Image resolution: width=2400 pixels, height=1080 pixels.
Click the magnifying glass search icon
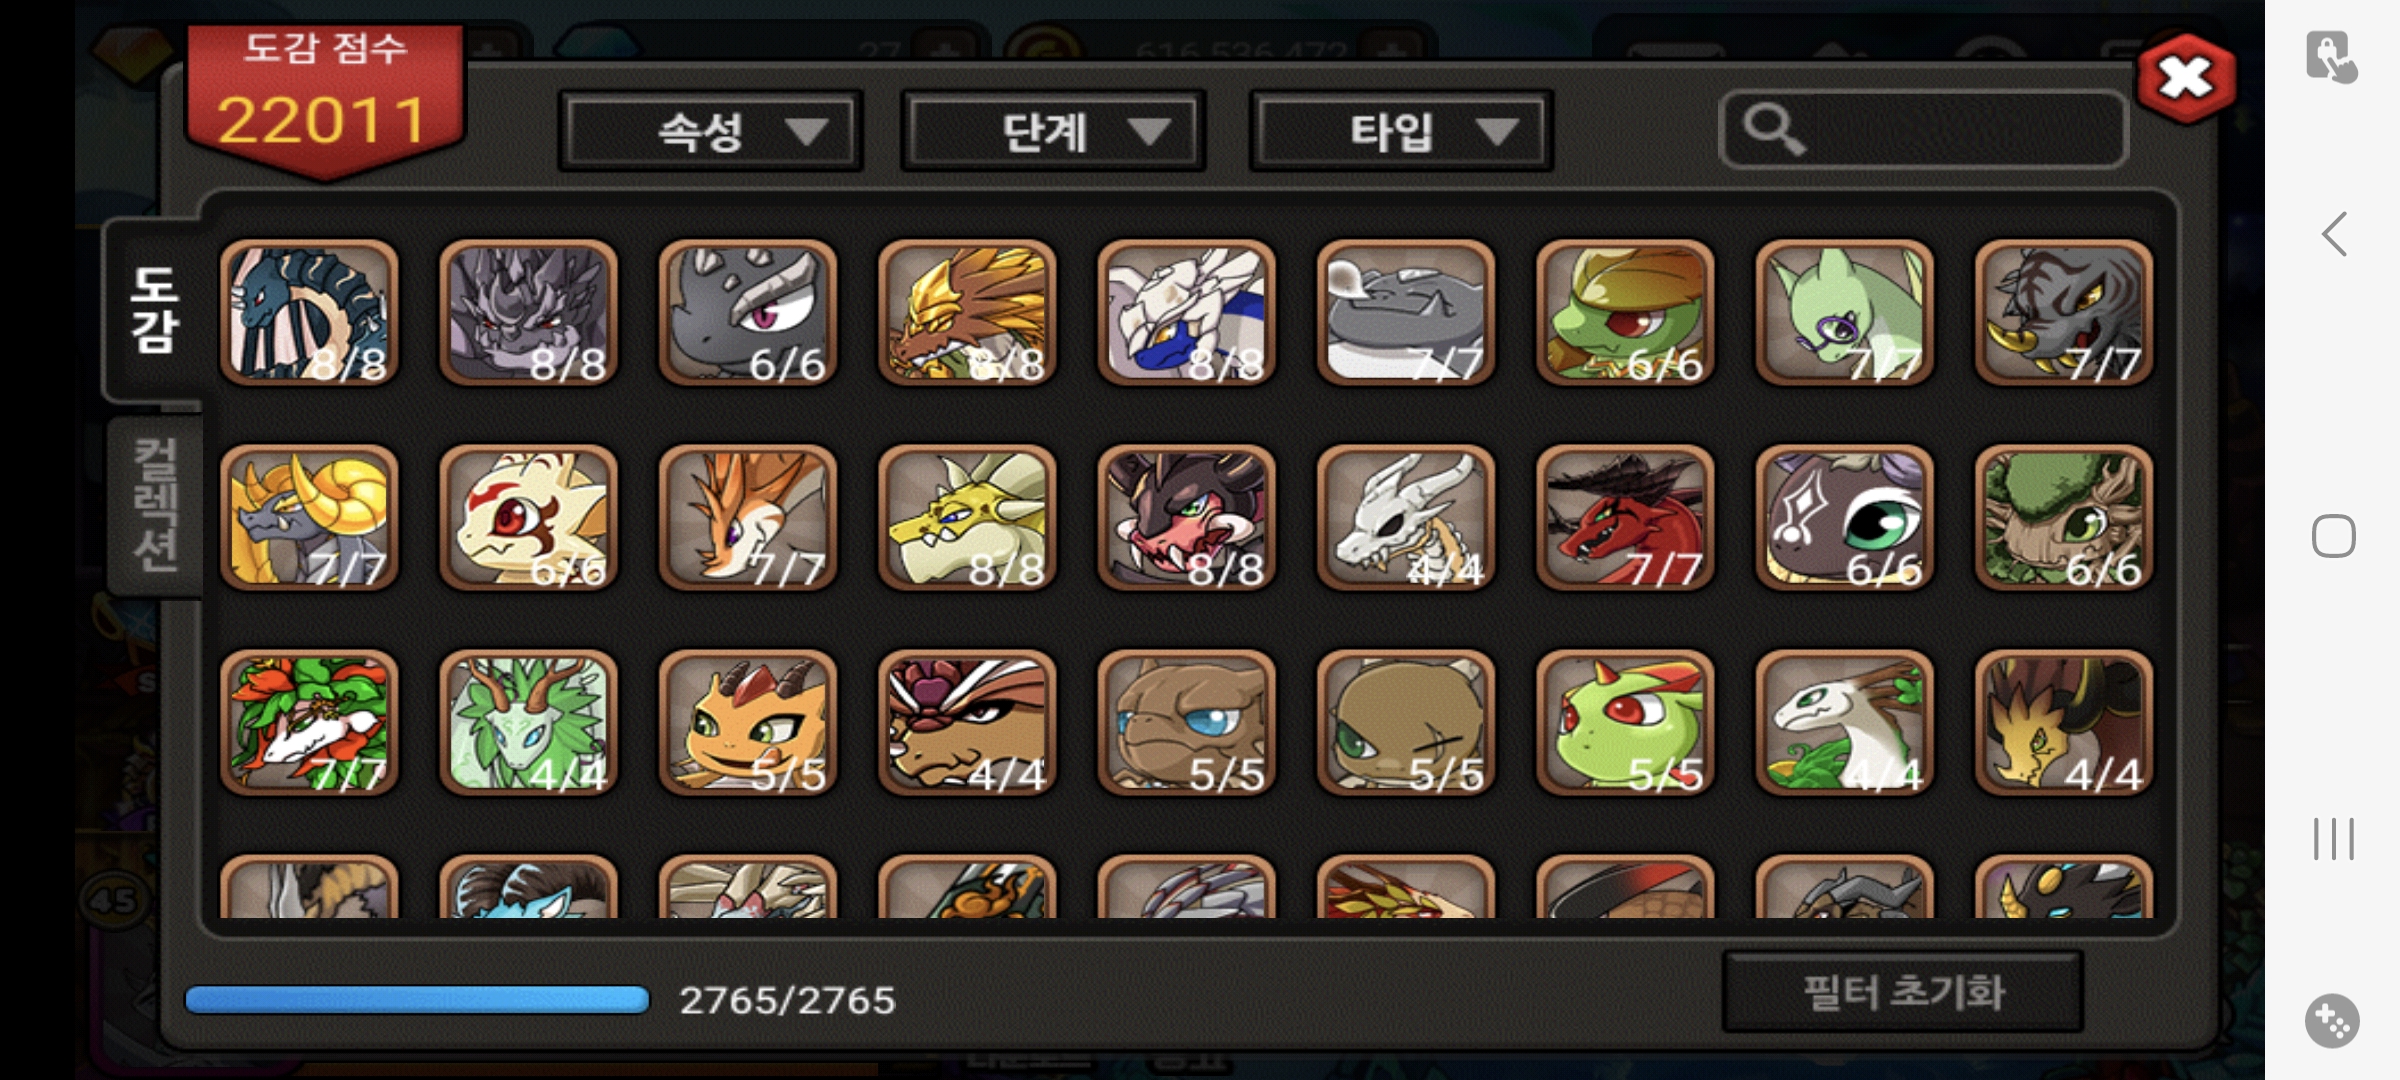pyautogui.click(x=1774, y=129)
